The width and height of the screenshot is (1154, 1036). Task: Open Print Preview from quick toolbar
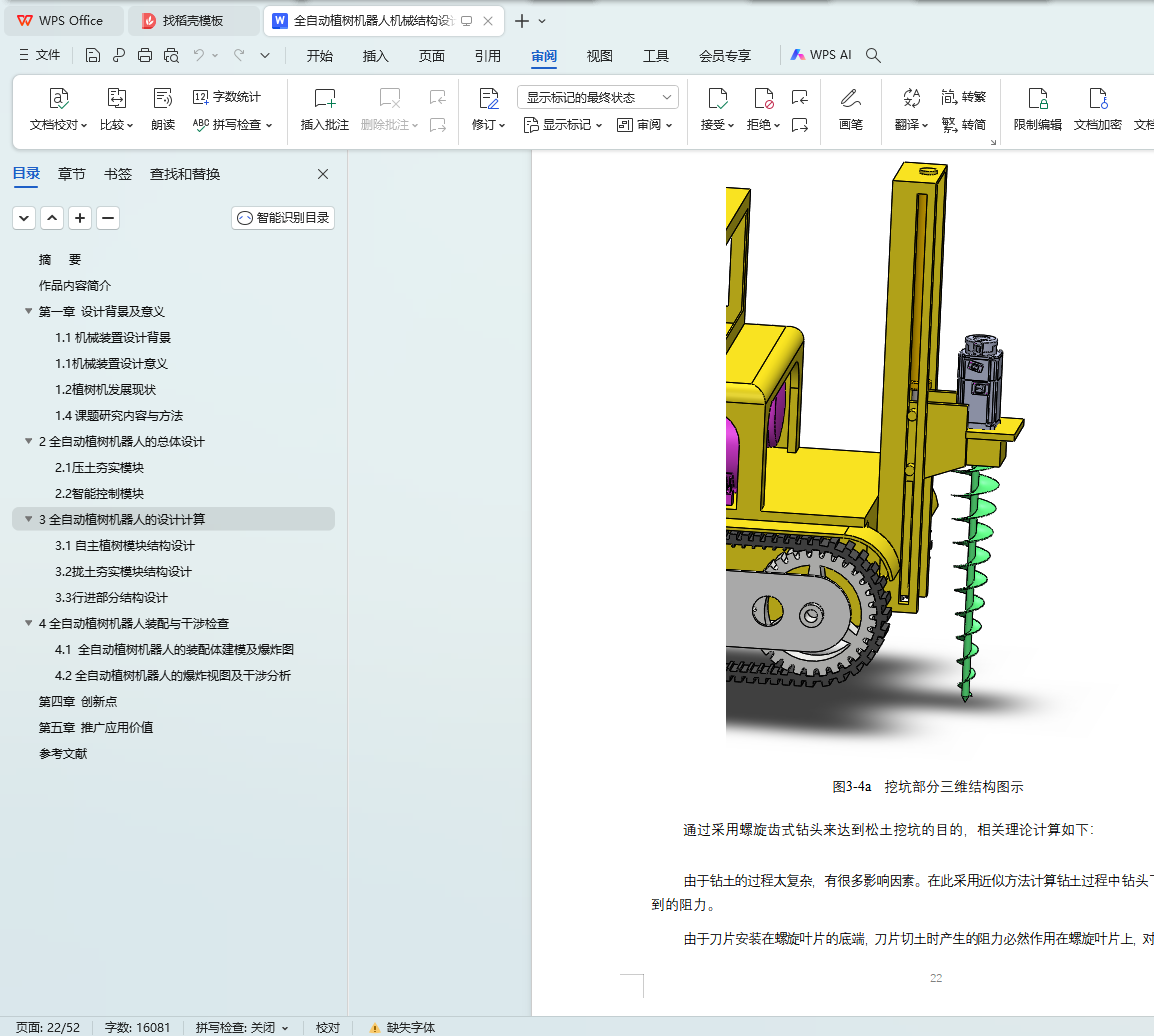pyautogui.click(x=171, y=55)
